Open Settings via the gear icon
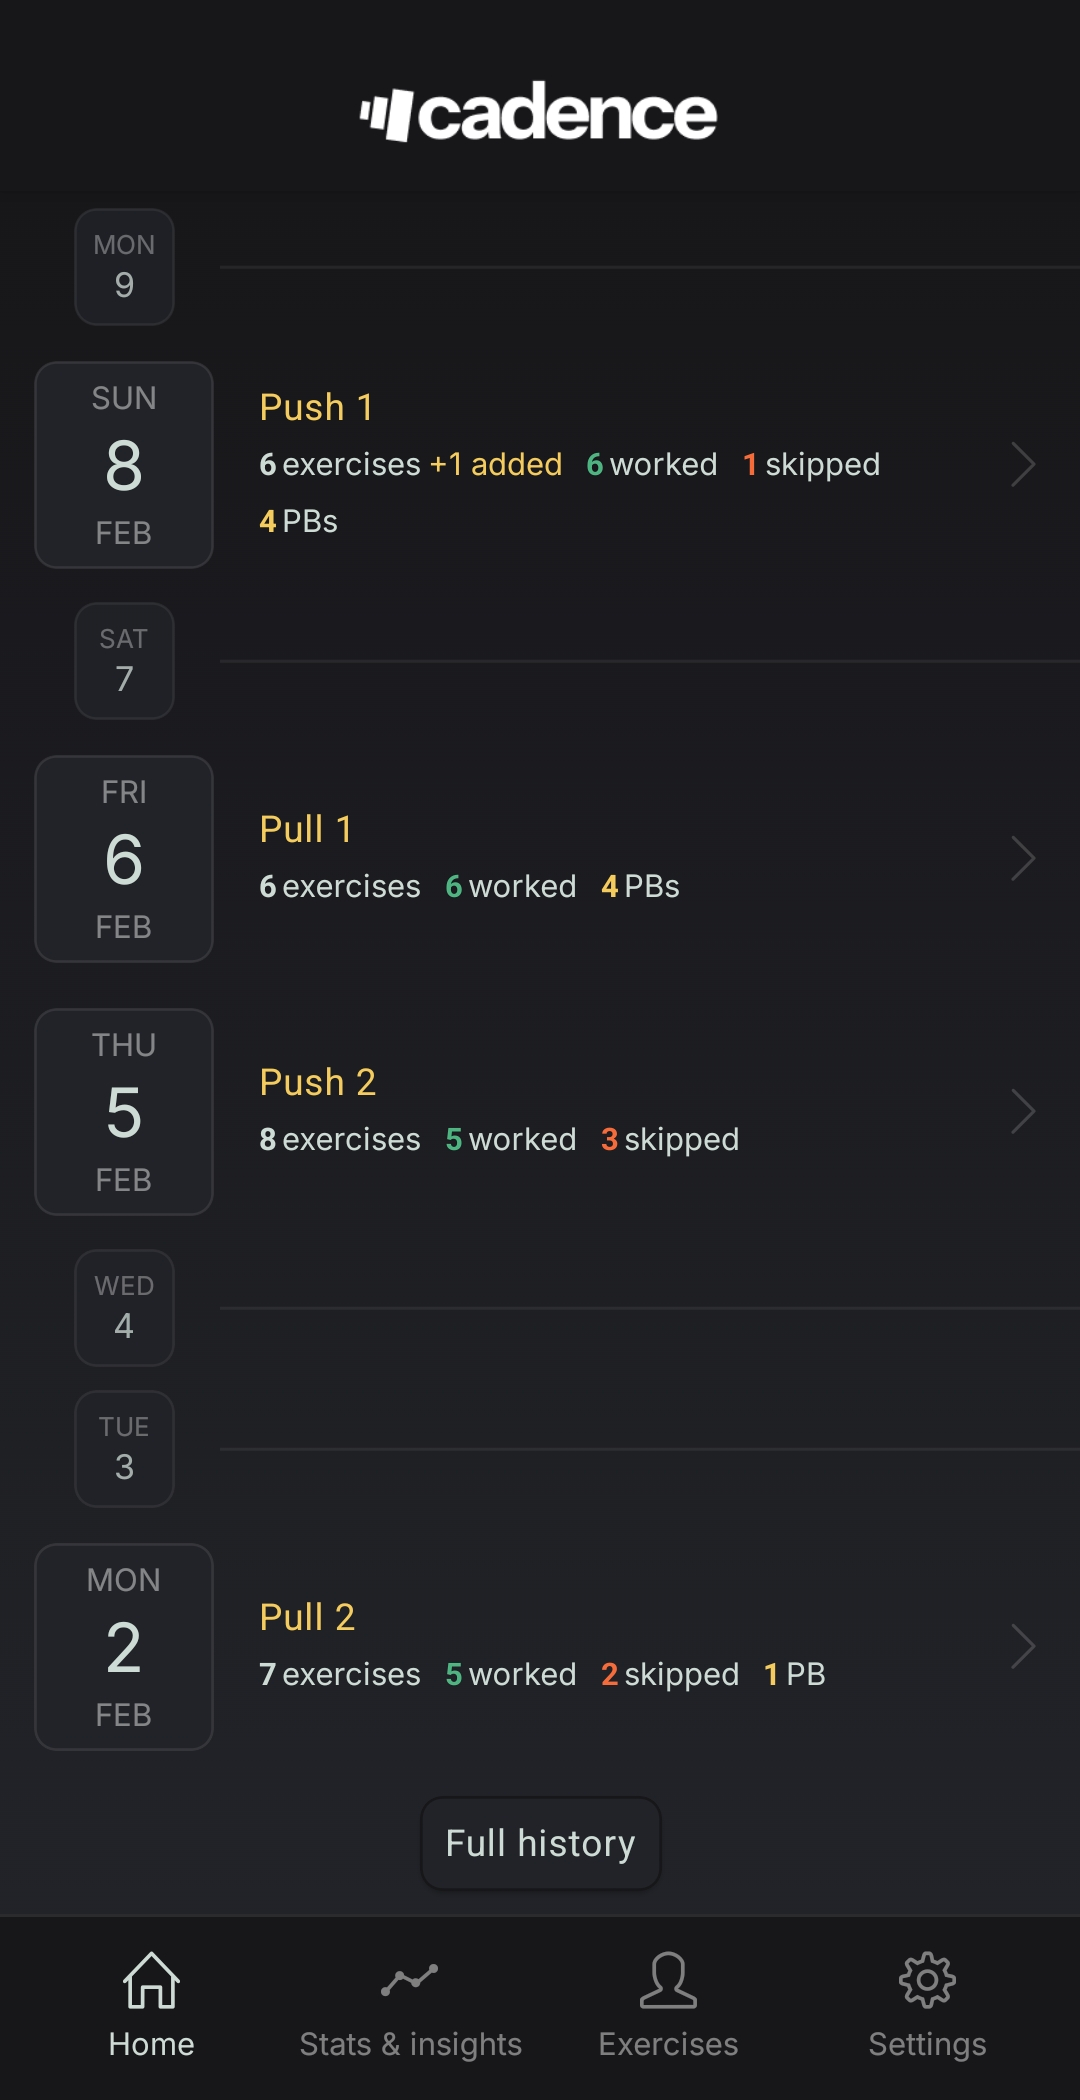 coord(926,1980)
